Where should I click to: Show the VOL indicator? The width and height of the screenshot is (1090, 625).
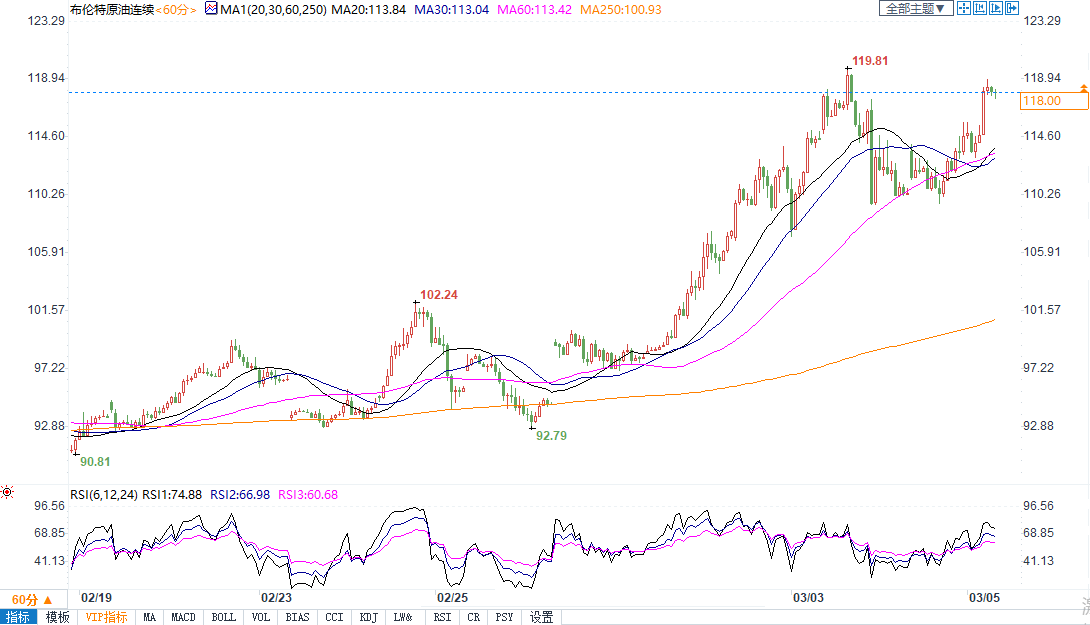pyautogui.click(x=262, y=617)
